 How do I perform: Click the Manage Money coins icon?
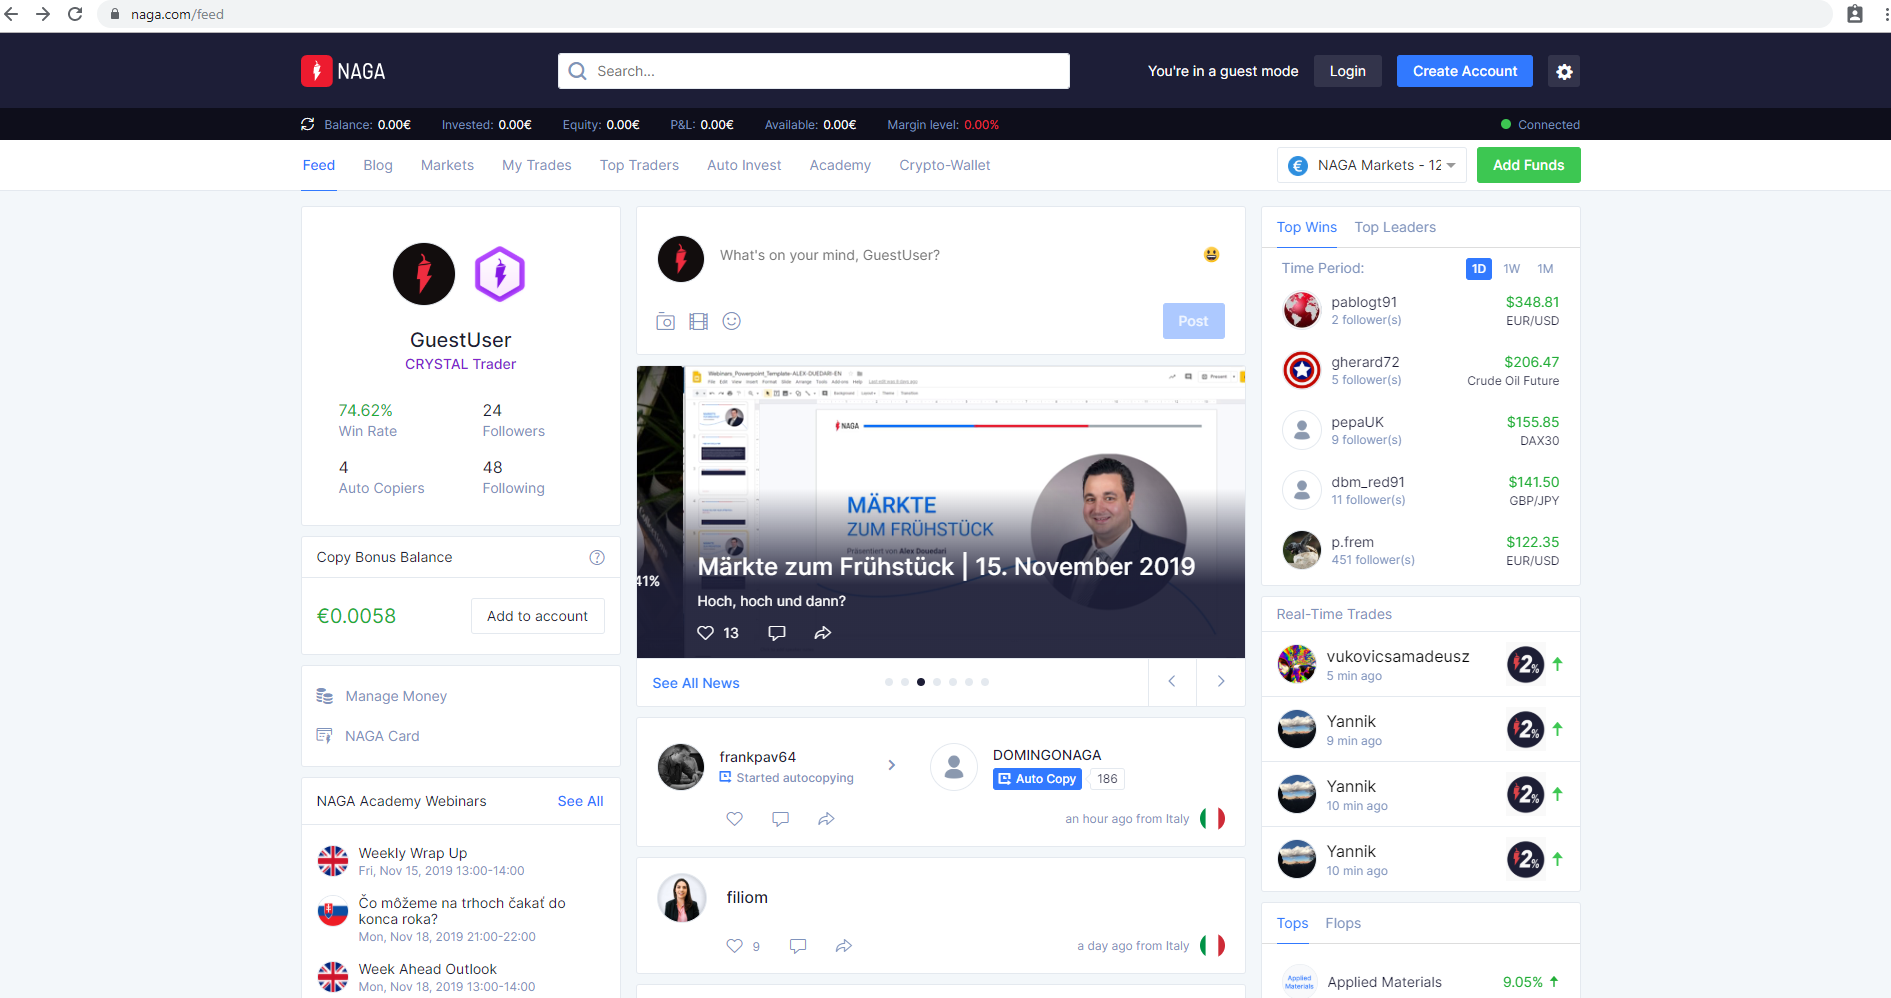pos(325,696)
